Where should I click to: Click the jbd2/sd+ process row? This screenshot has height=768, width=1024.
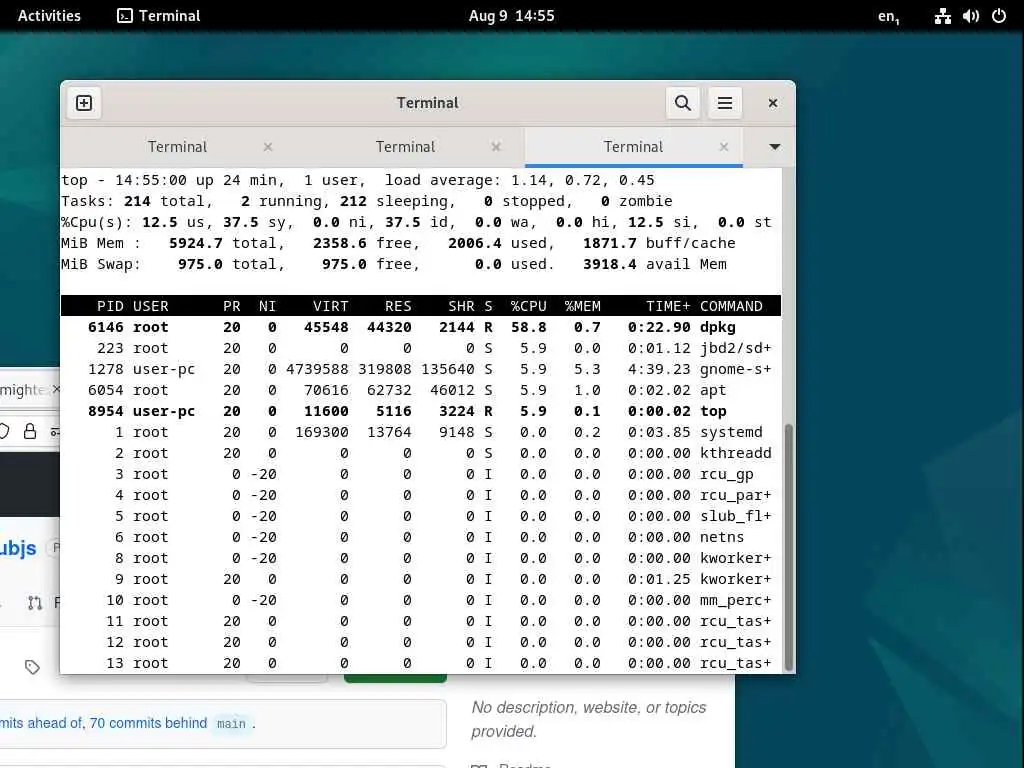(421, 348)
